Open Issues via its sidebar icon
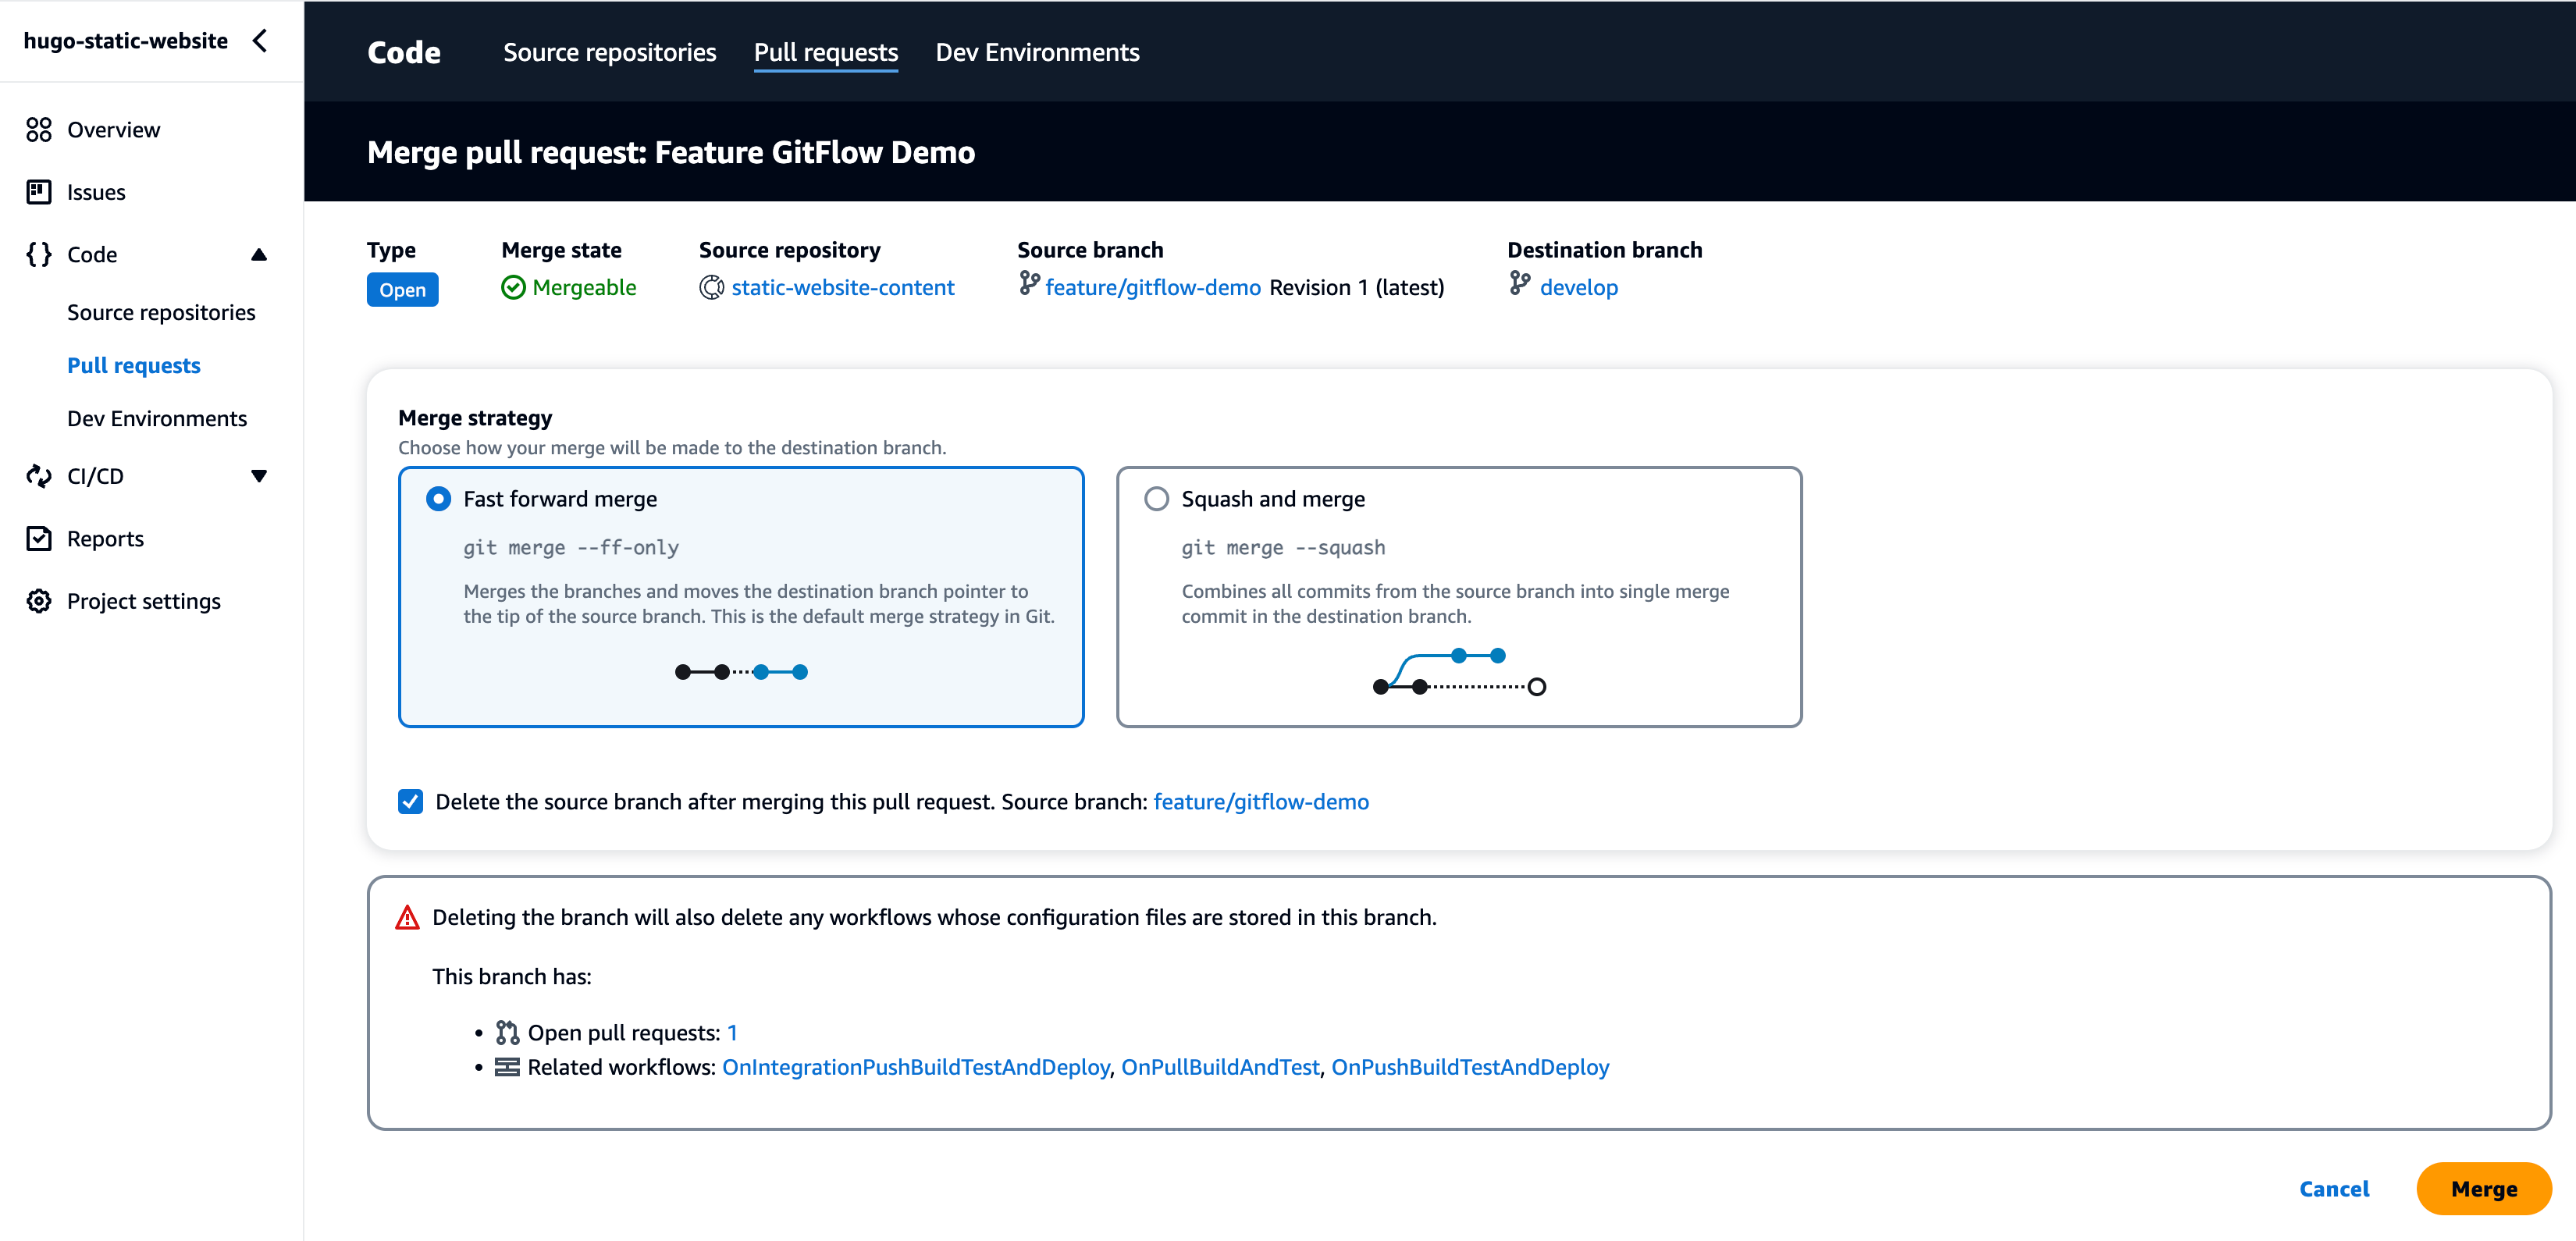 click(x=38, y=191)
